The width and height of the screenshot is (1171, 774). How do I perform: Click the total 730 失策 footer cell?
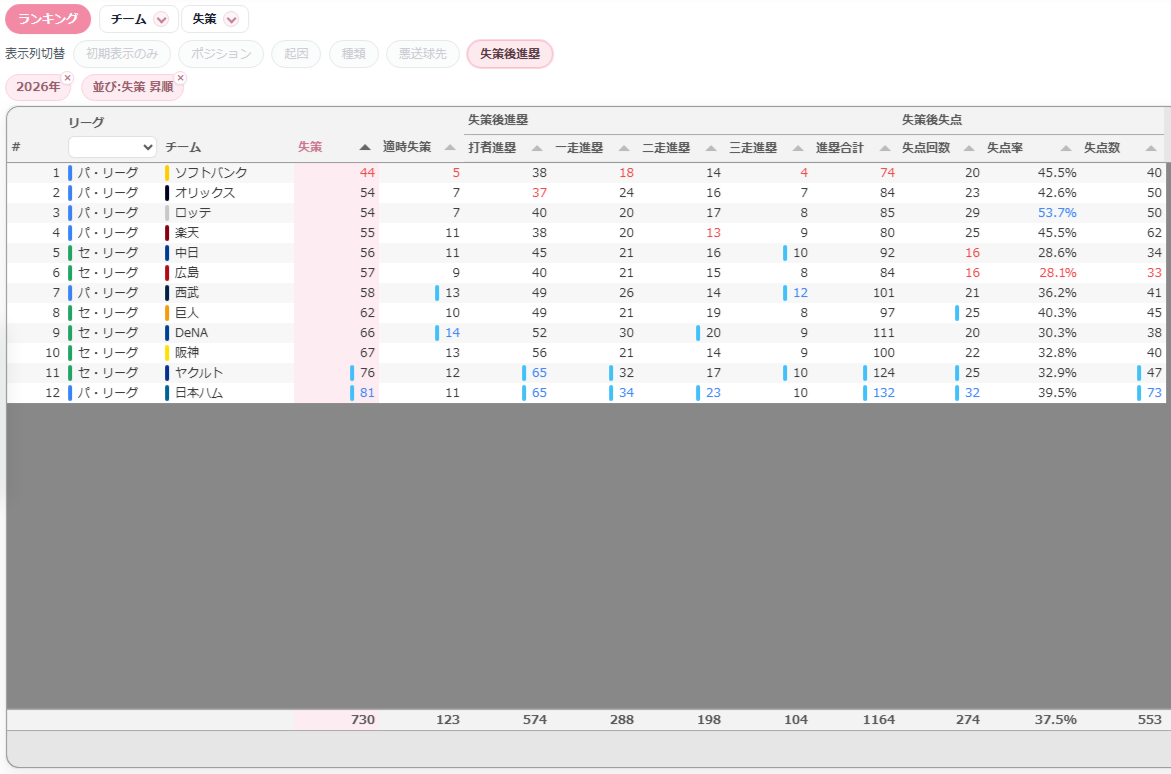[362, 719]
